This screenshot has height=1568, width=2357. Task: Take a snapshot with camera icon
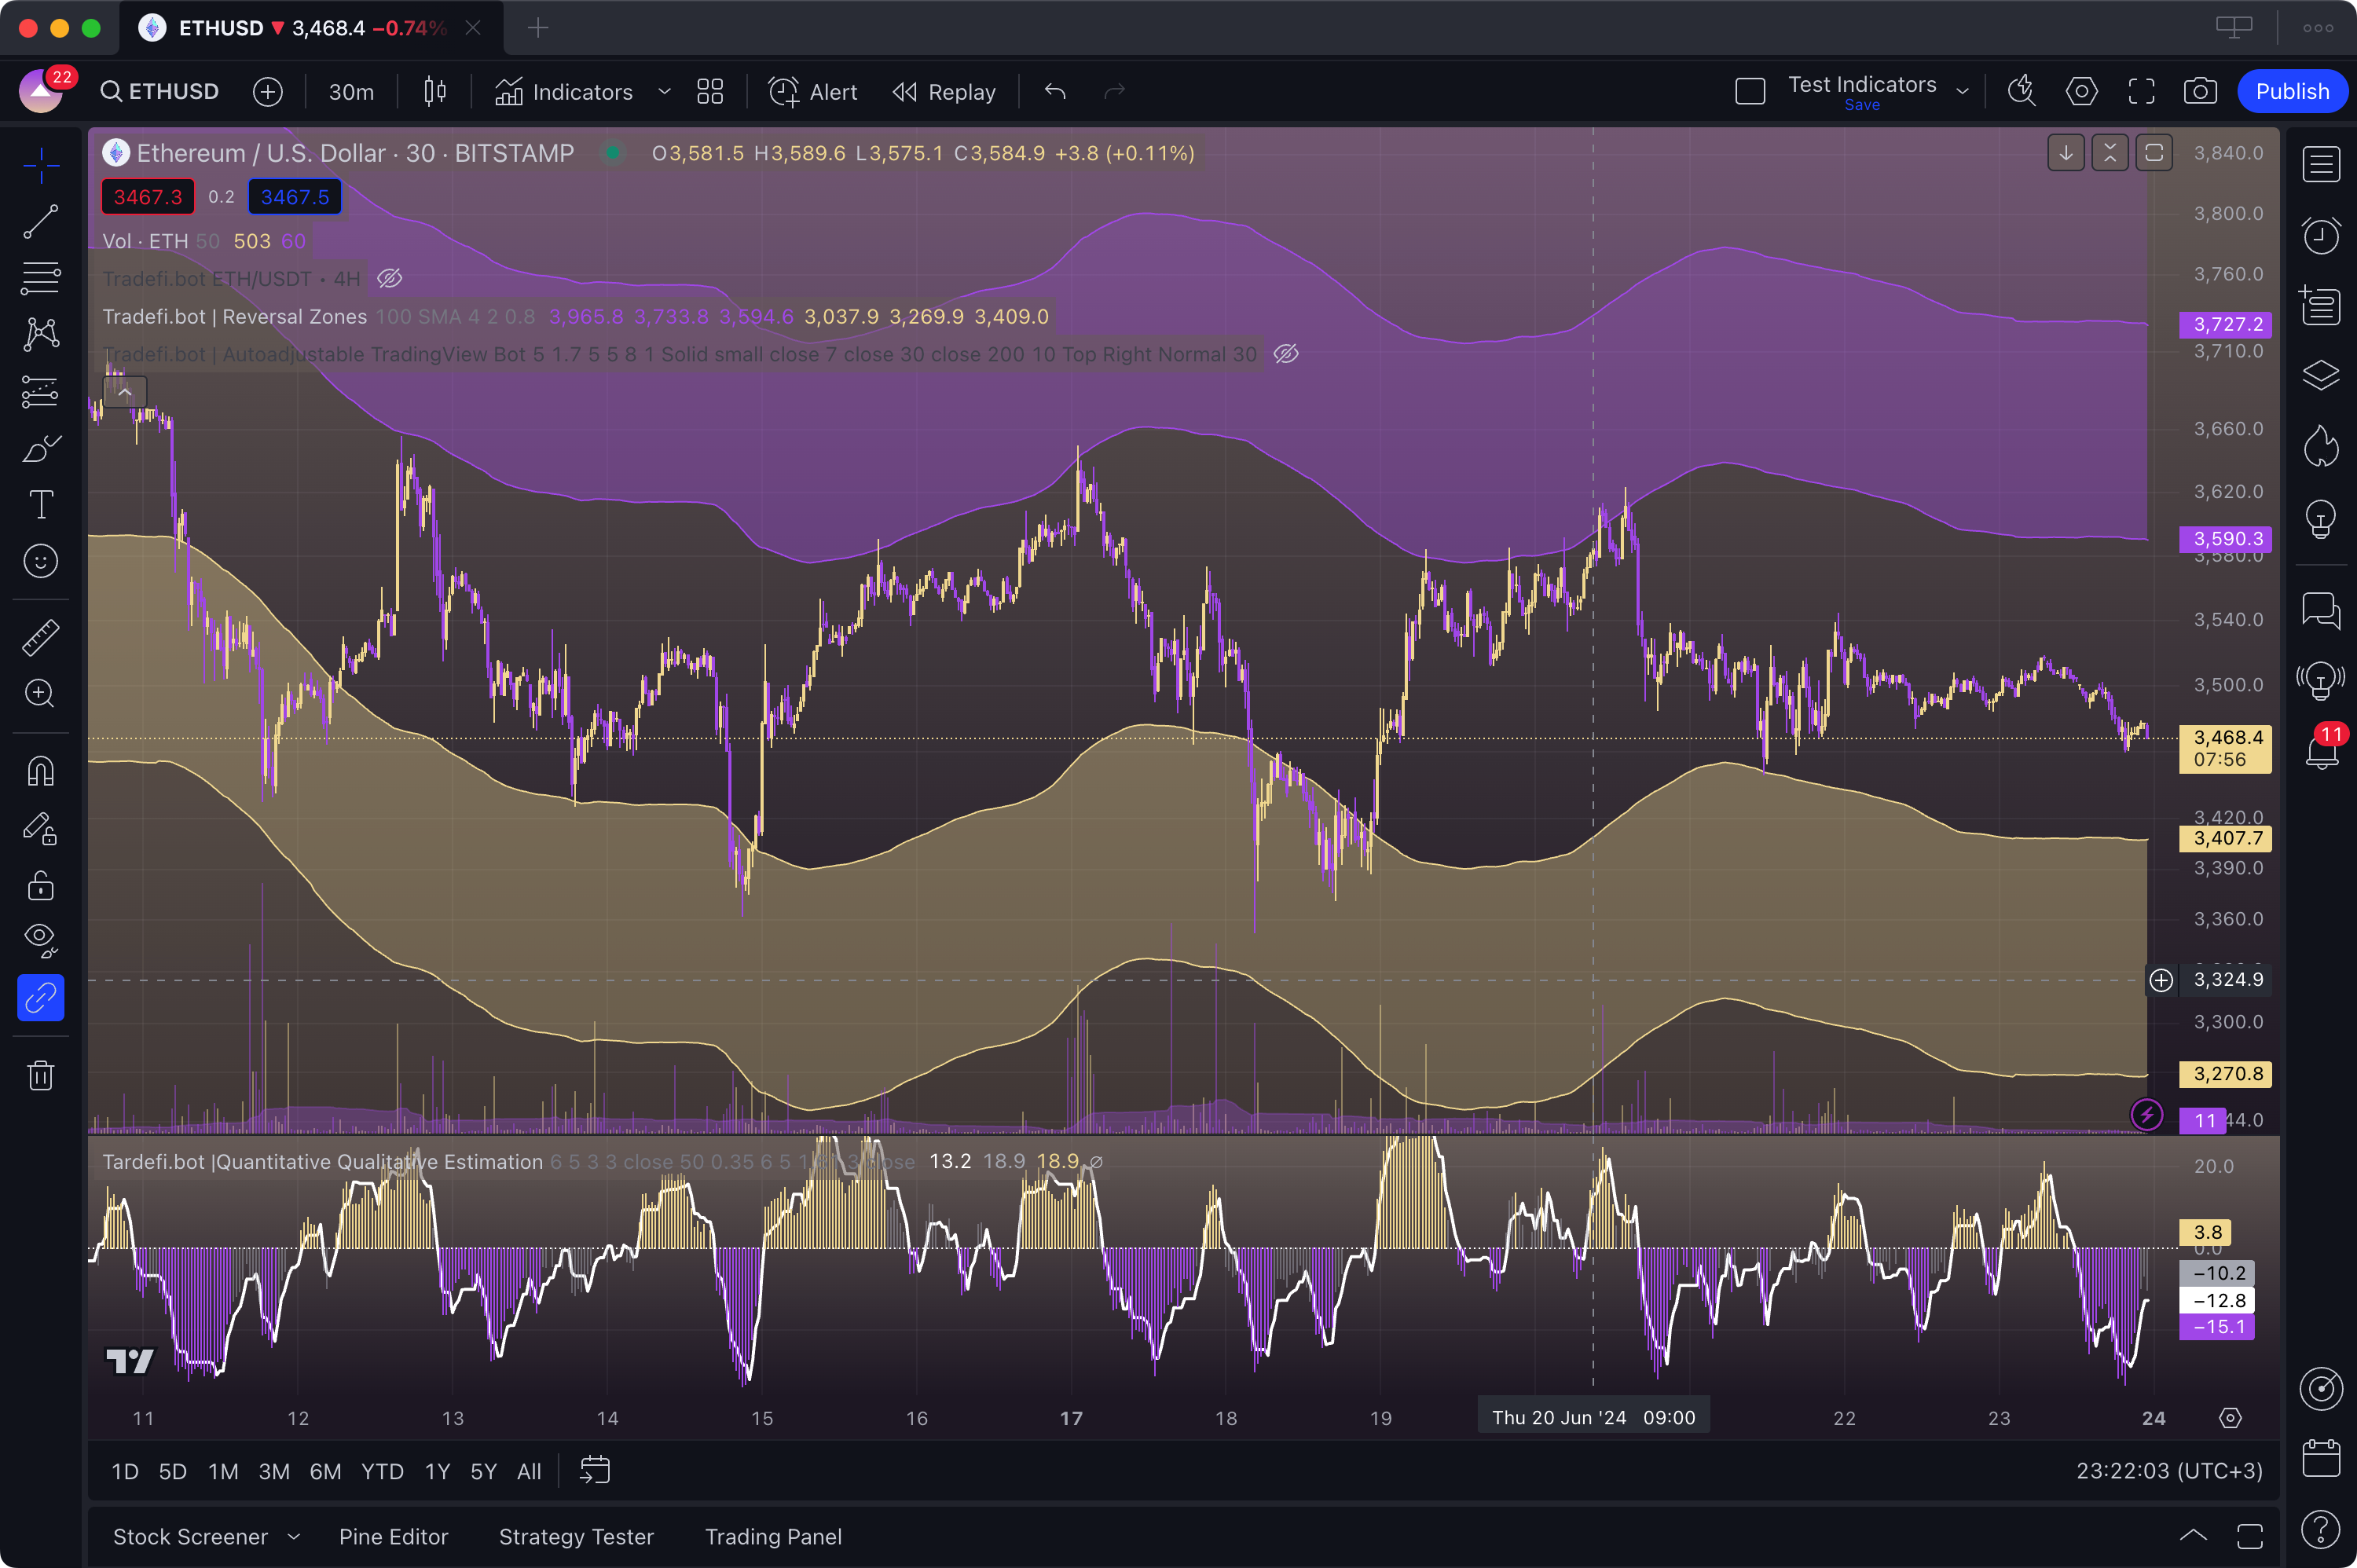pos(2199,92)
